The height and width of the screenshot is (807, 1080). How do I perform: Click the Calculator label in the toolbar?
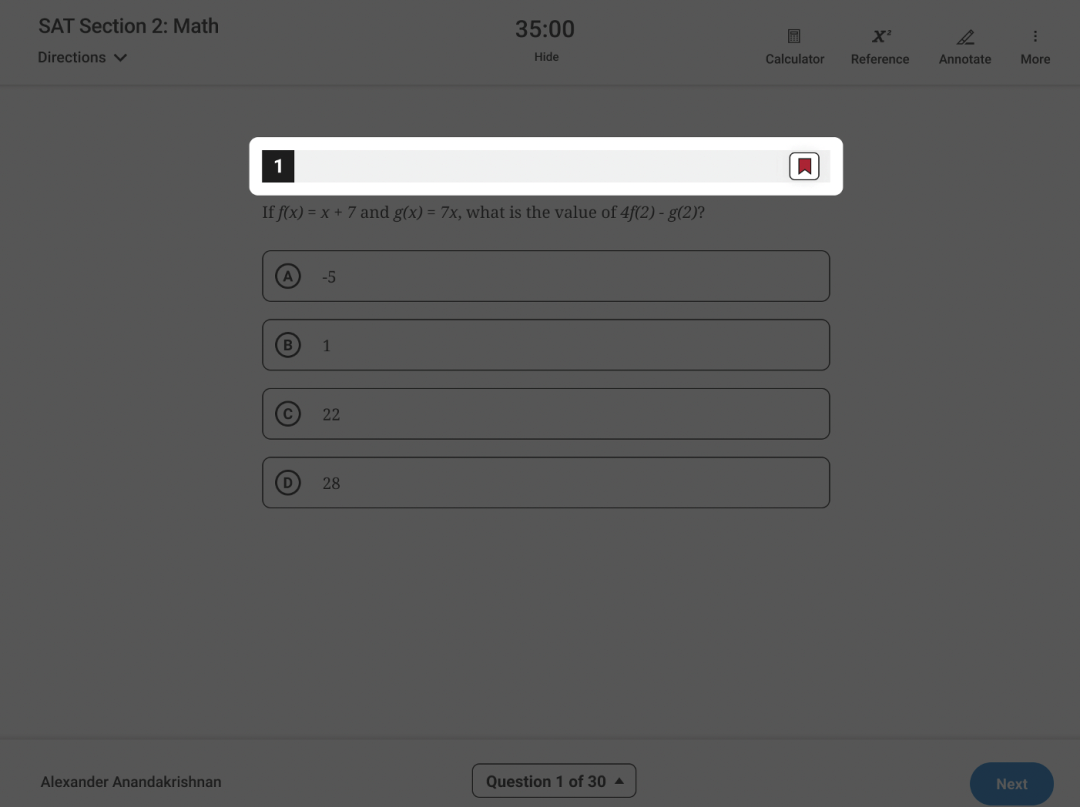[x=794, y=59]
